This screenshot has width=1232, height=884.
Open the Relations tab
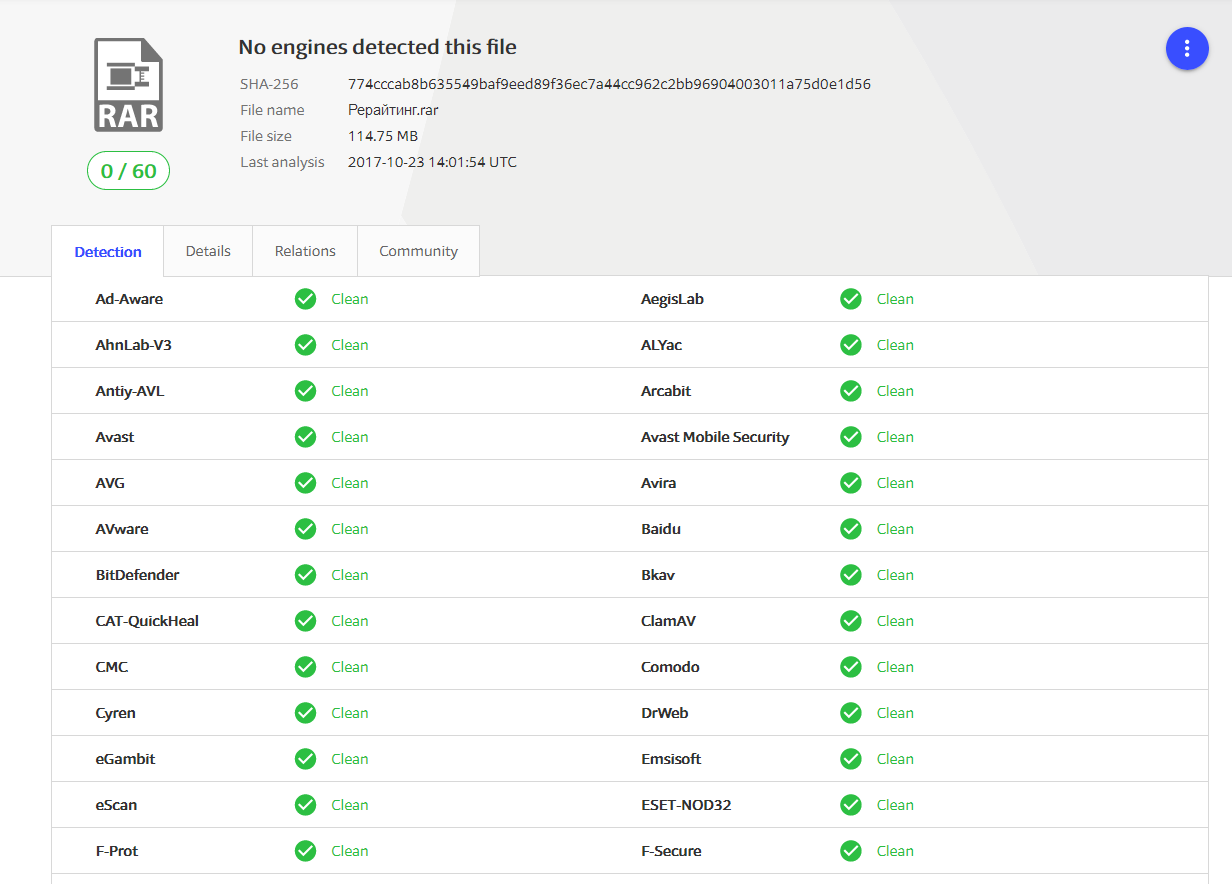305,251
